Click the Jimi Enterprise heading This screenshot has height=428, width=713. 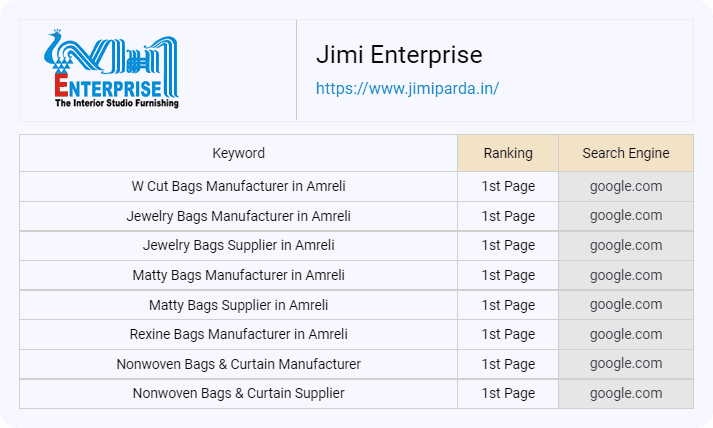click(399, 55)
